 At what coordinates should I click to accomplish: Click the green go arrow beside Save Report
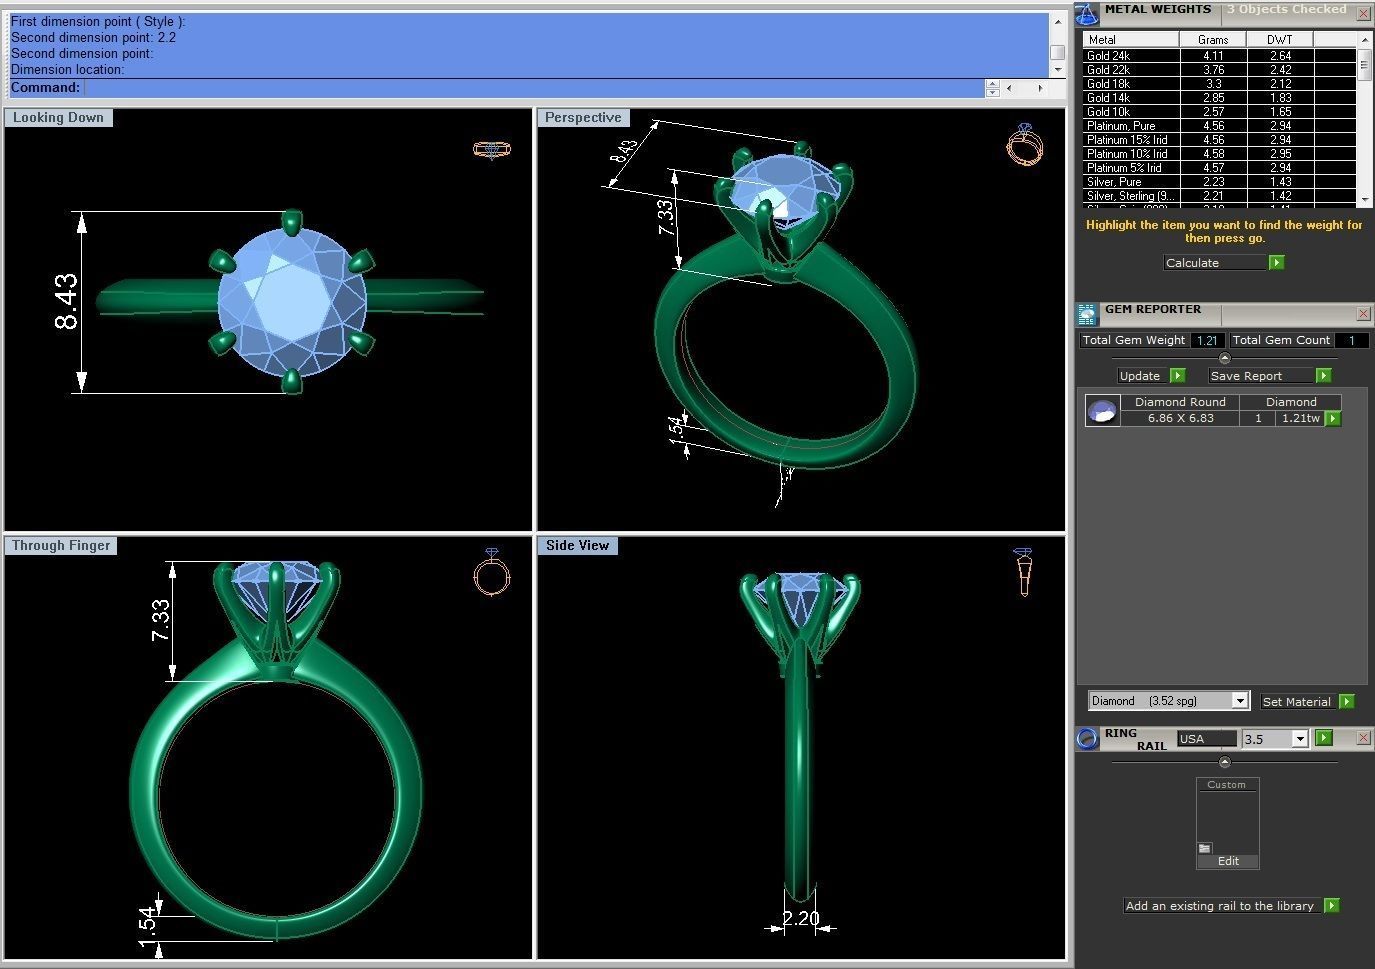coord(1324,376)
